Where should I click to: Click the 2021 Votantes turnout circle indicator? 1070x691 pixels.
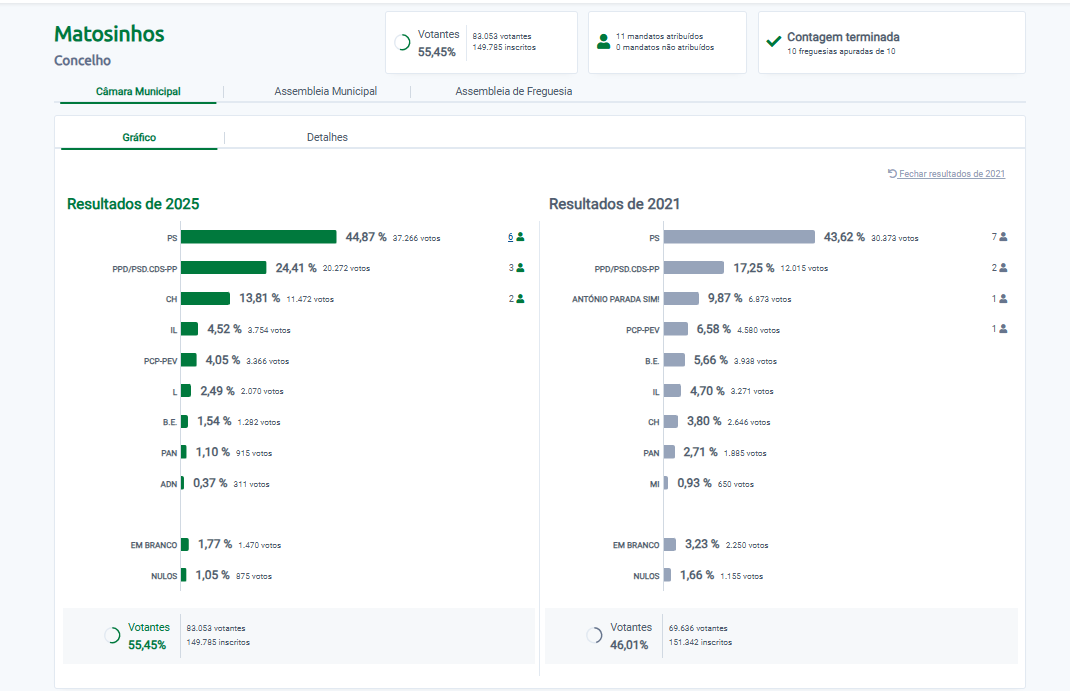(594, 635)
